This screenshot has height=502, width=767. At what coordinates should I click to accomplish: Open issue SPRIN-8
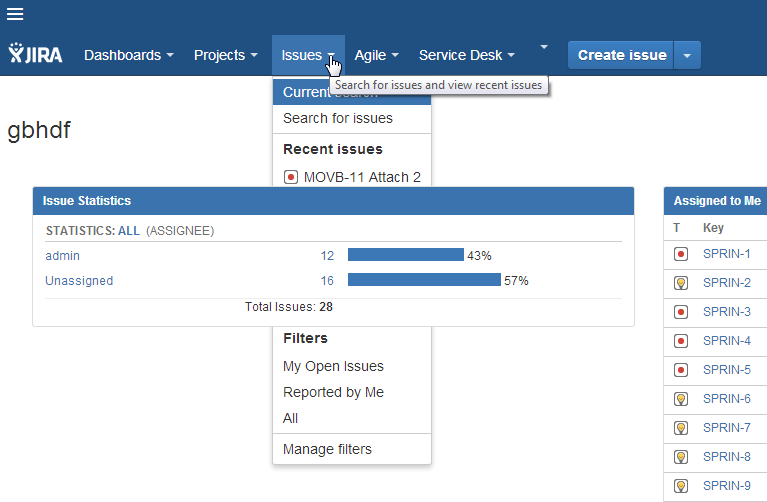(726, 456)
